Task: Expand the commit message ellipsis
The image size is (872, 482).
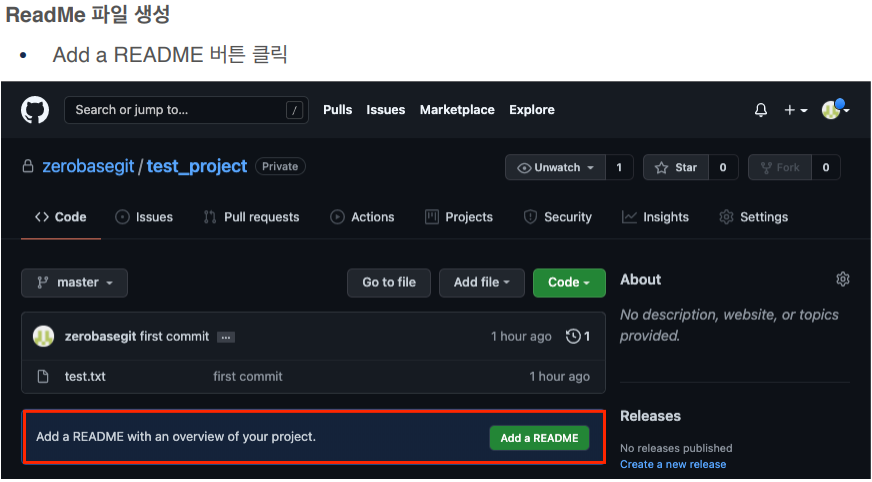Action: [226, 337]
